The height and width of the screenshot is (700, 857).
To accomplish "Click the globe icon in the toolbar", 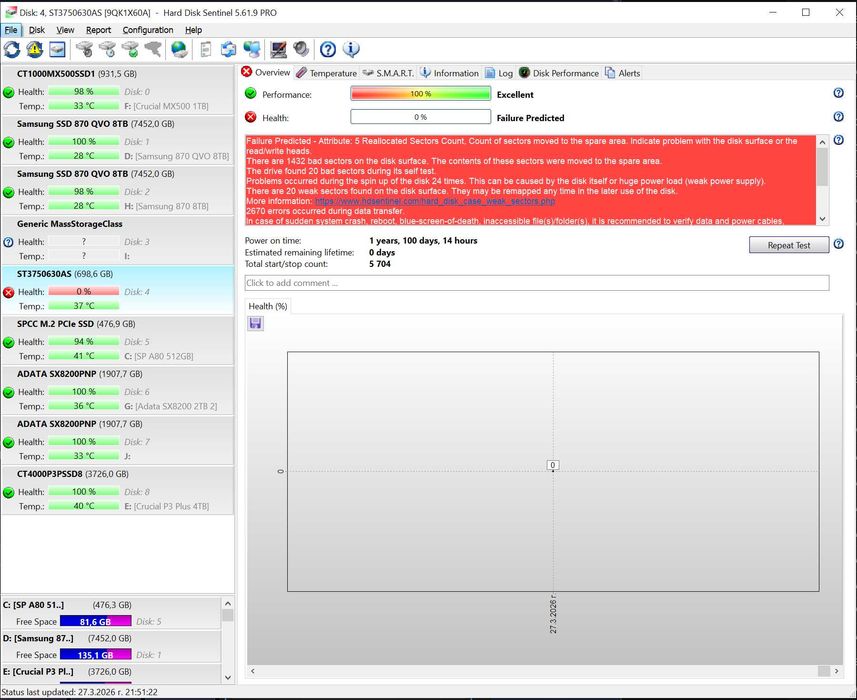I will [179, 49].
